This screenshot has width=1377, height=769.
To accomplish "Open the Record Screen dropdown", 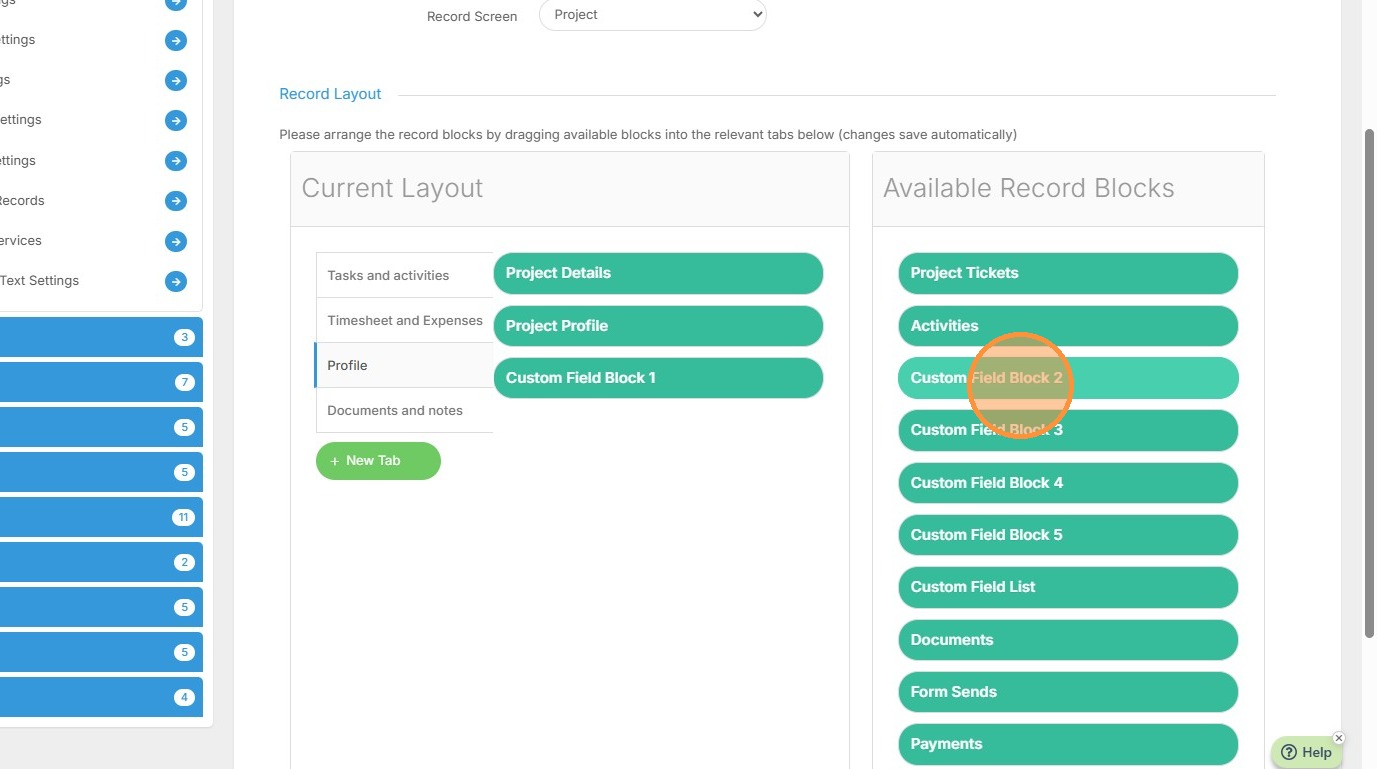I will [x=652, y=15].
